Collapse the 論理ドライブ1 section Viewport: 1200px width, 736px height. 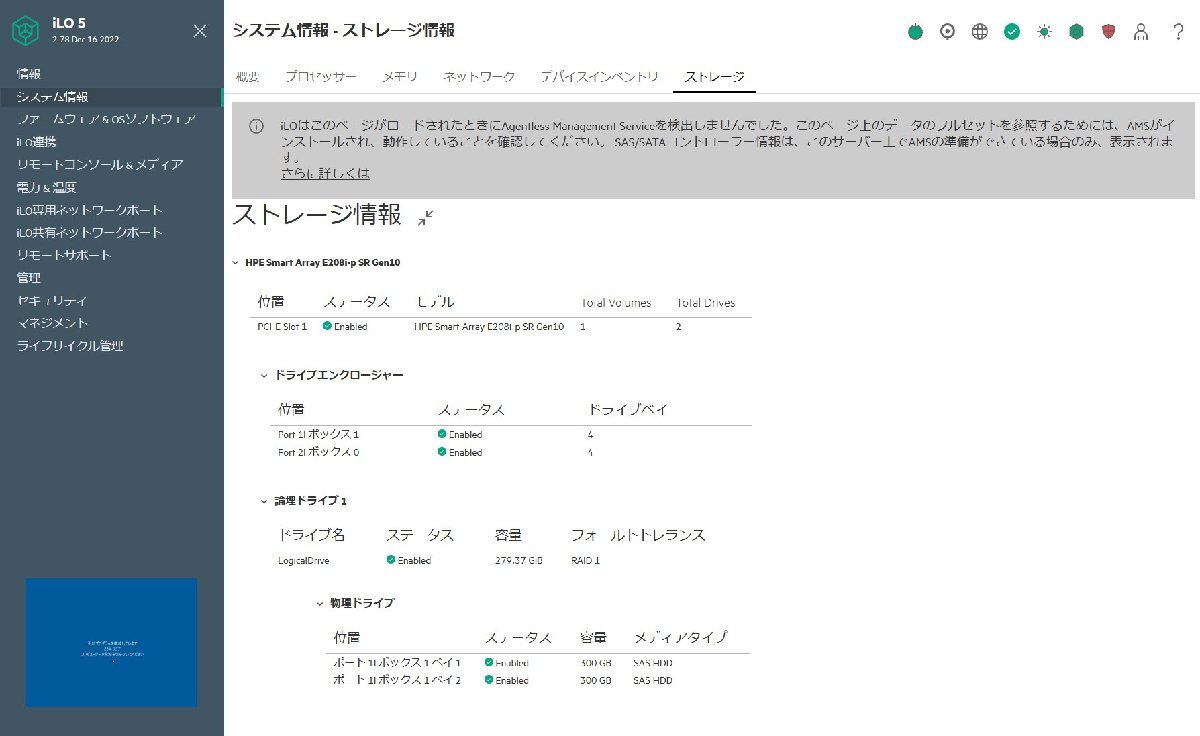point(262,501)
